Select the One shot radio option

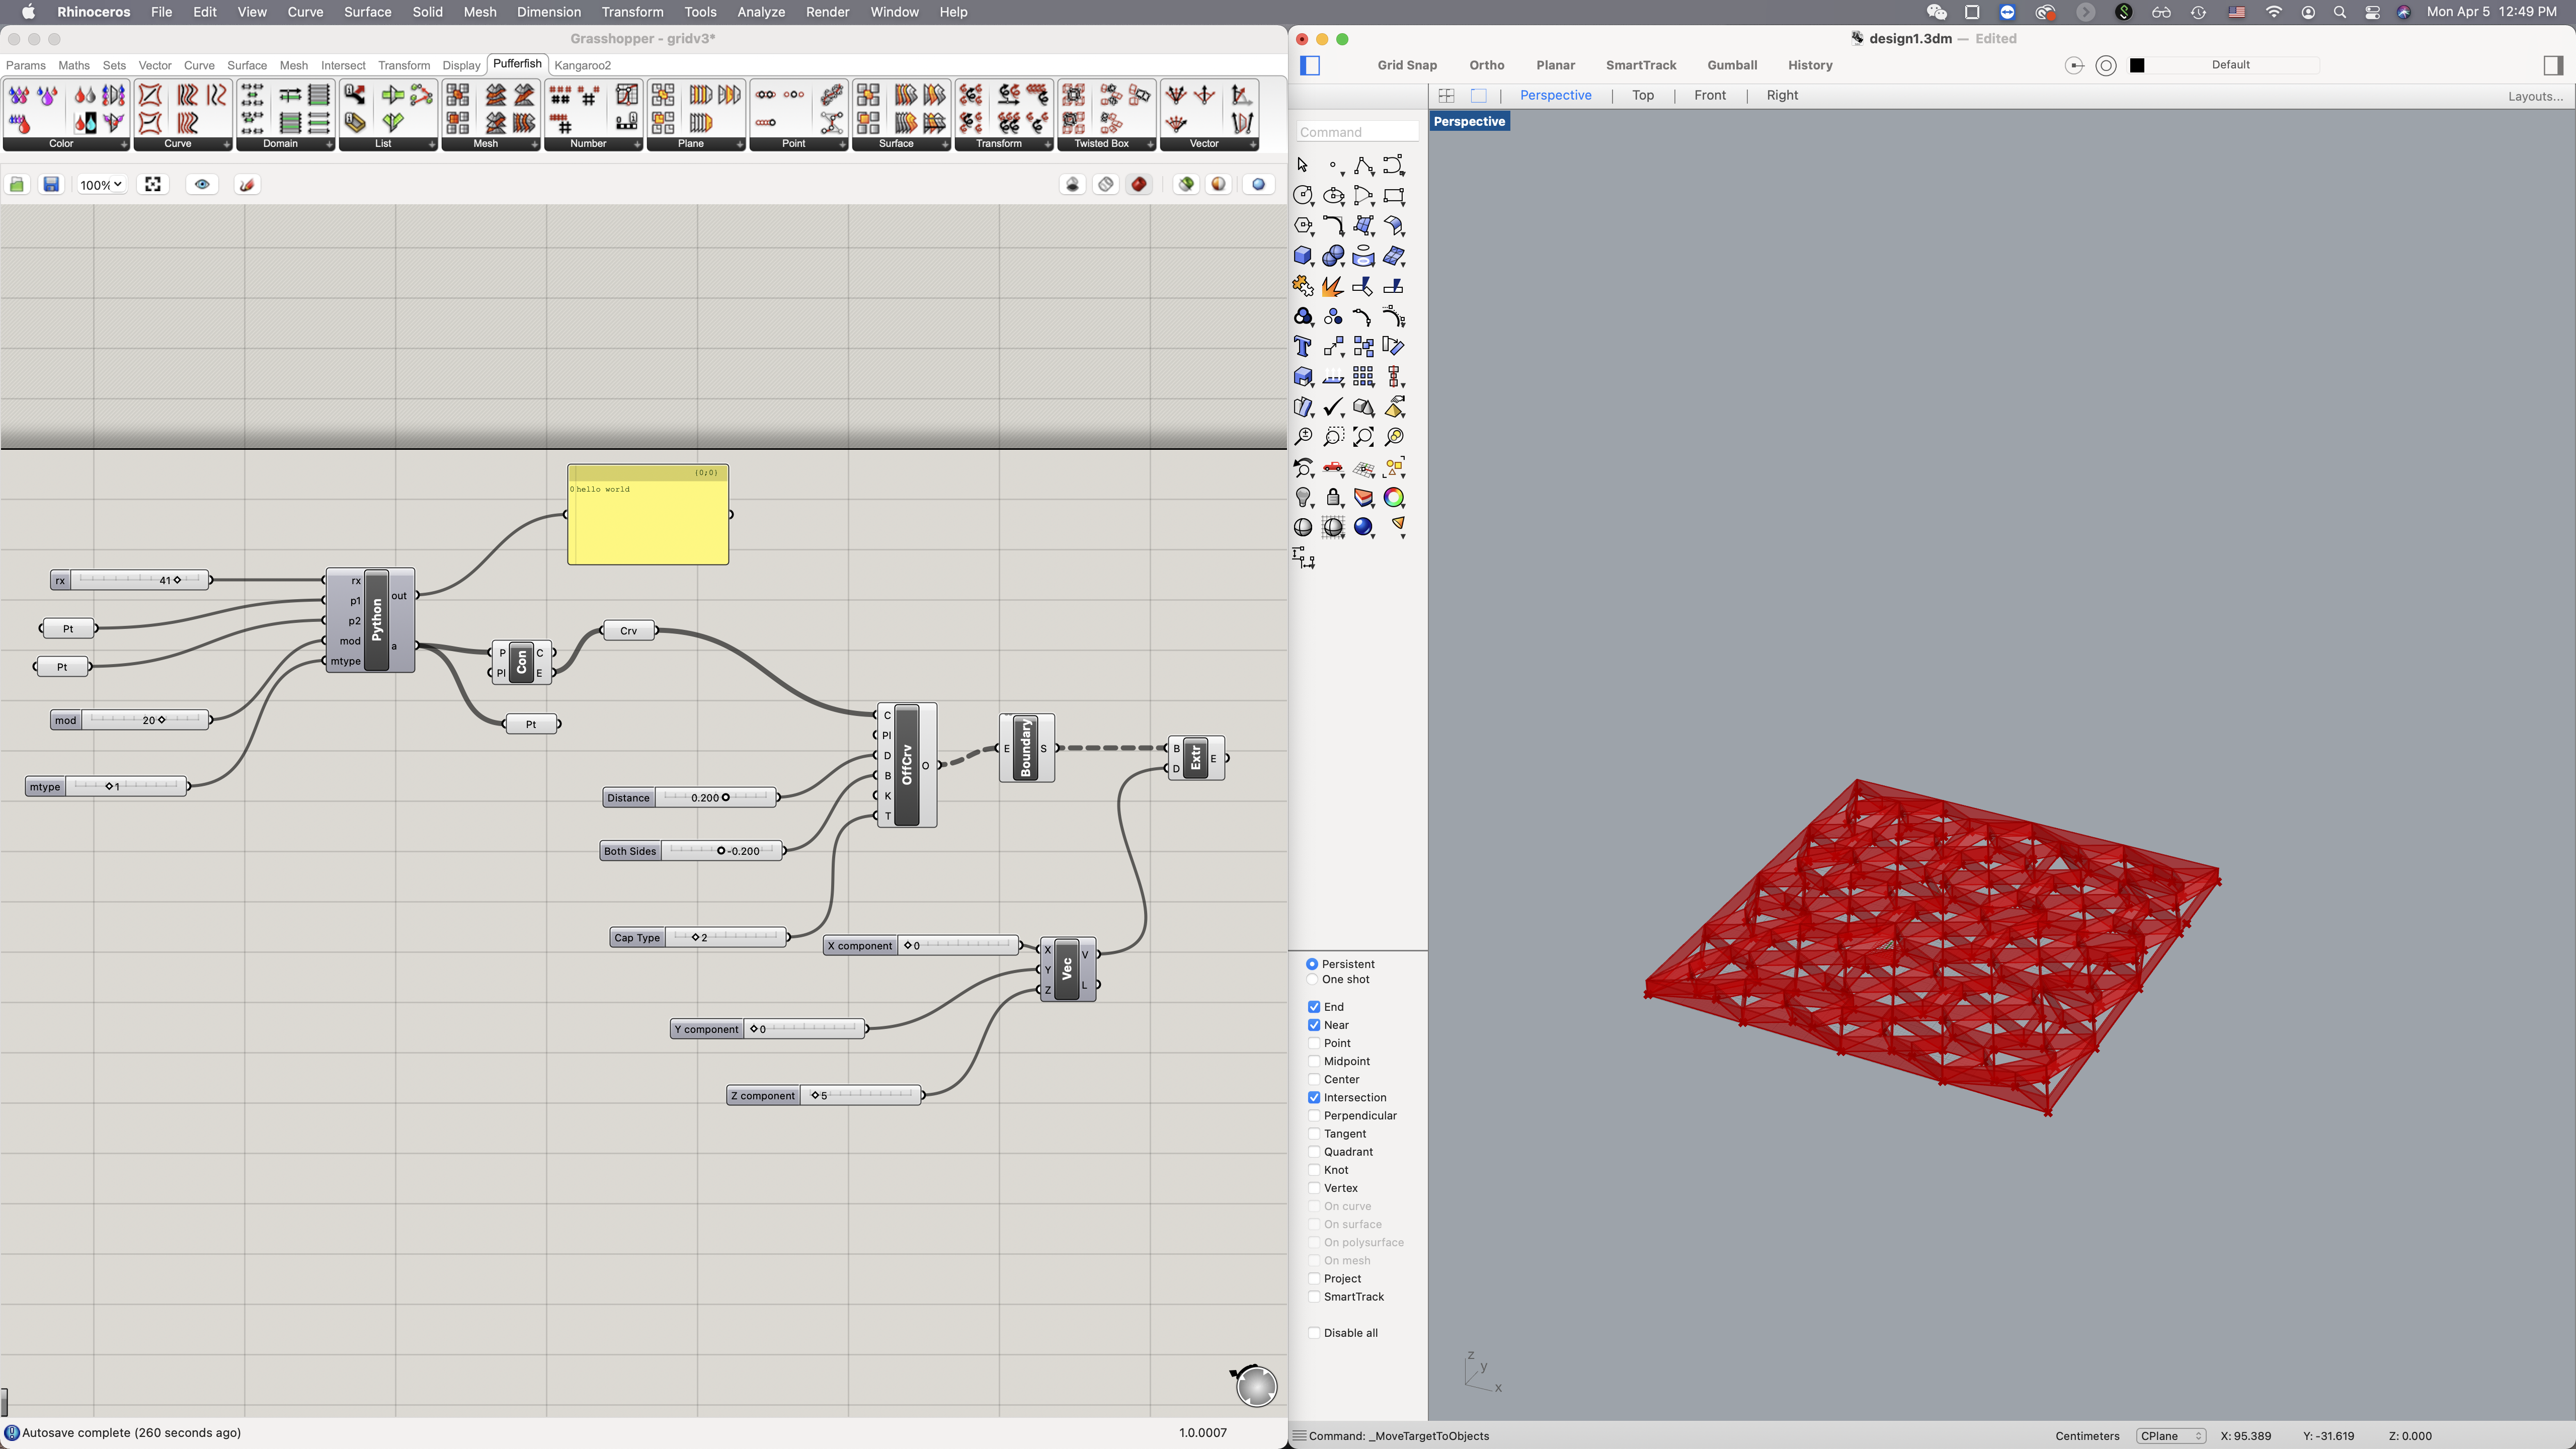coord(1312,980)
